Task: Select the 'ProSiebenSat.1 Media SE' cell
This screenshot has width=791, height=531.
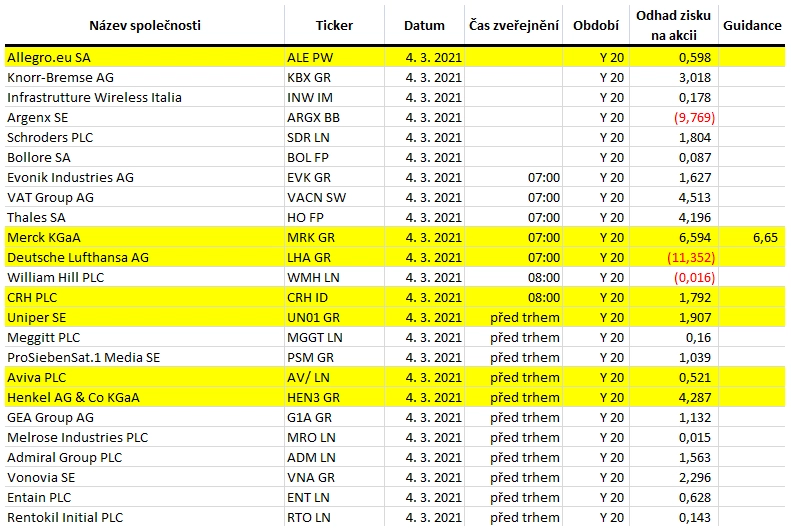Action: coord(145,358)
